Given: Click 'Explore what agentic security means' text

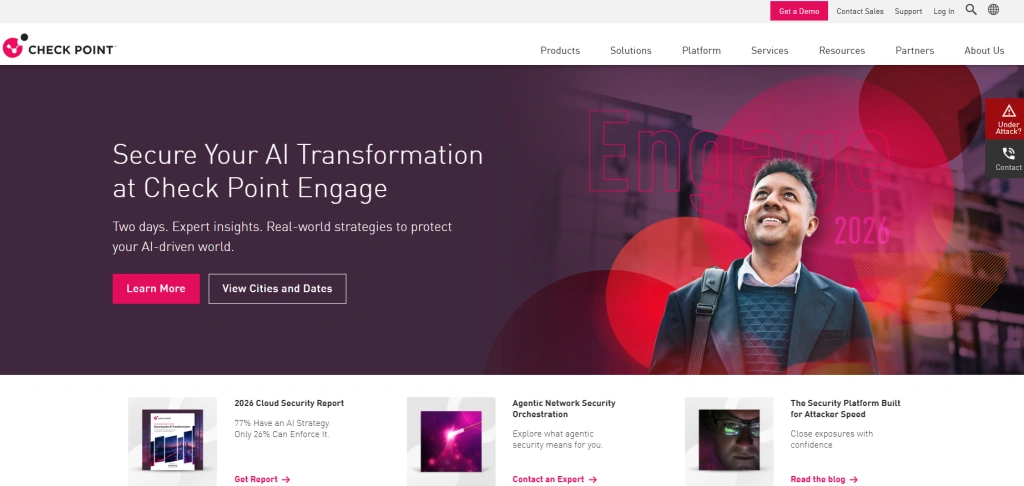Looking at the screenshot, I should (557, 440).
